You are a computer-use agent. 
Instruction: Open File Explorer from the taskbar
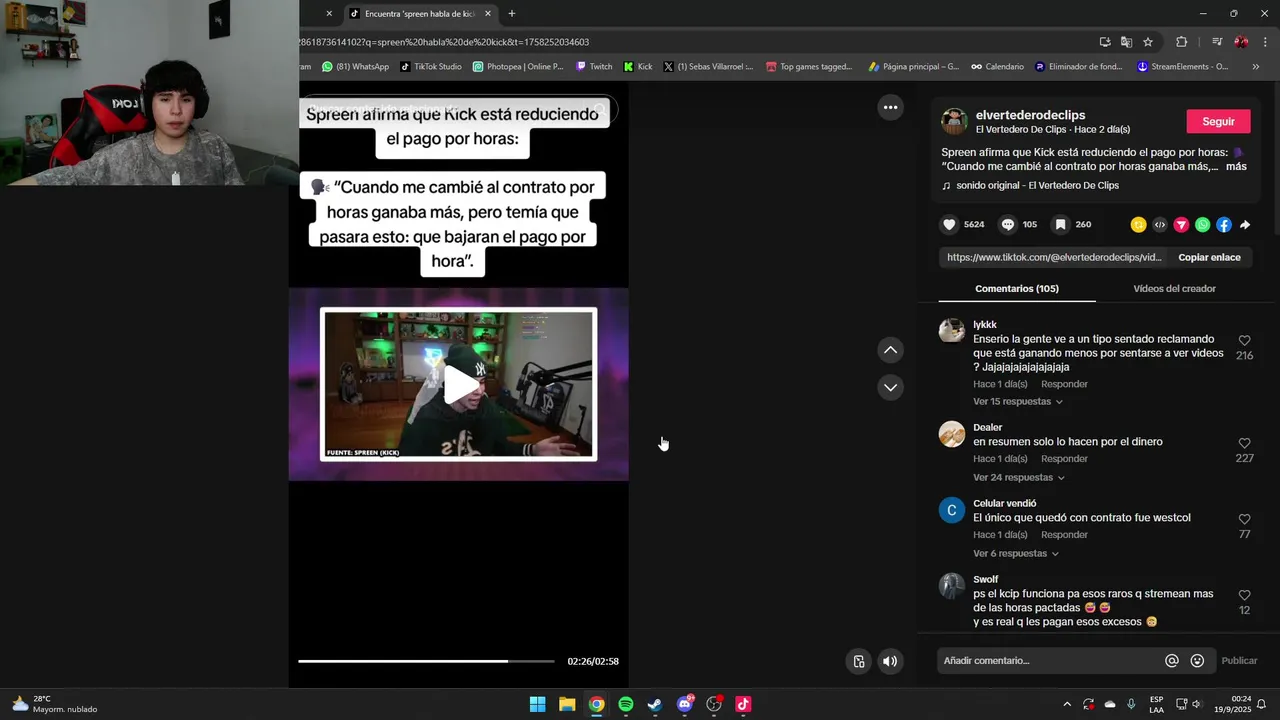567,704
